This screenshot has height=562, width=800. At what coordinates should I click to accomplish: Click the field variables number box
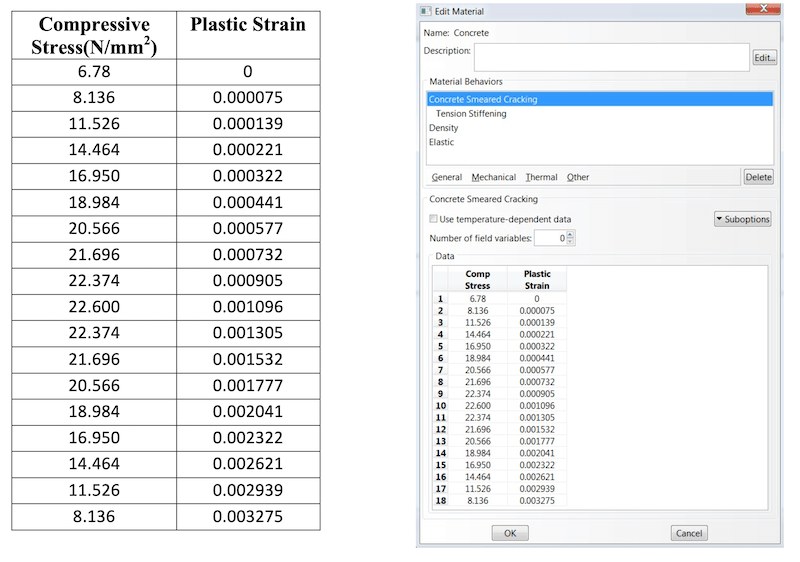tap(548, 238)
